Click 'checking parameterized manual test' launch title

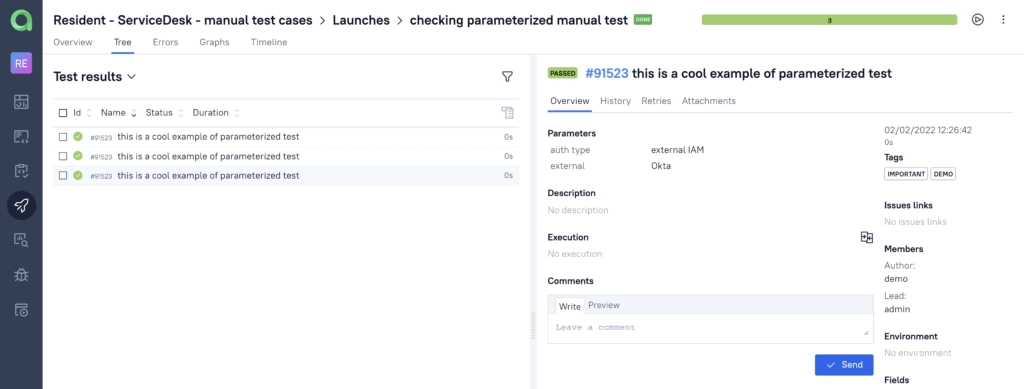point(519,20)
